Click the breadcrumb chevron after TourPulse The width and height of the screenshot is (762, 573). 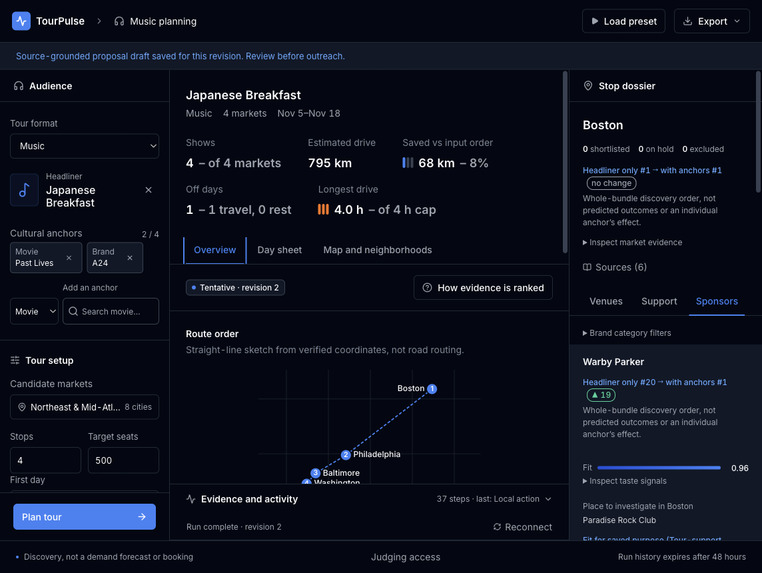tap(99, 21)
